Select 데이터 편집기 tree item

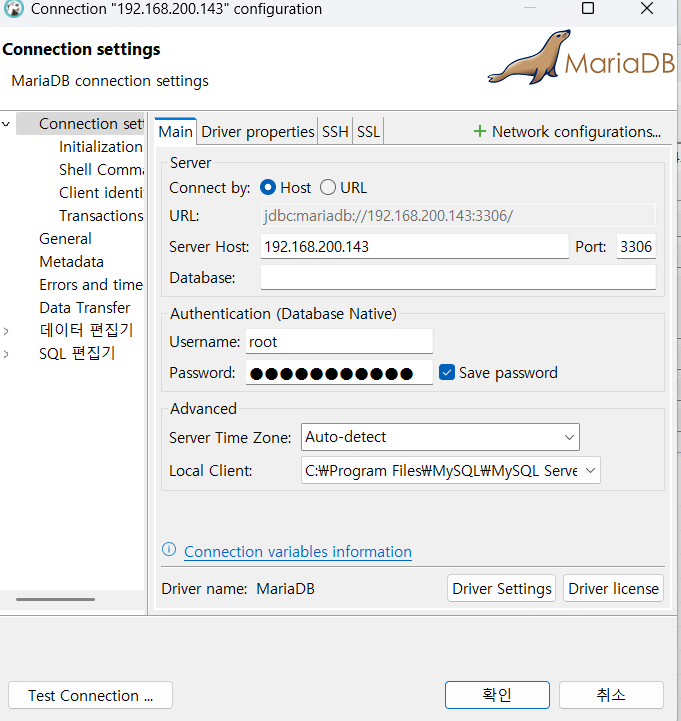click(x=86, y=330)
